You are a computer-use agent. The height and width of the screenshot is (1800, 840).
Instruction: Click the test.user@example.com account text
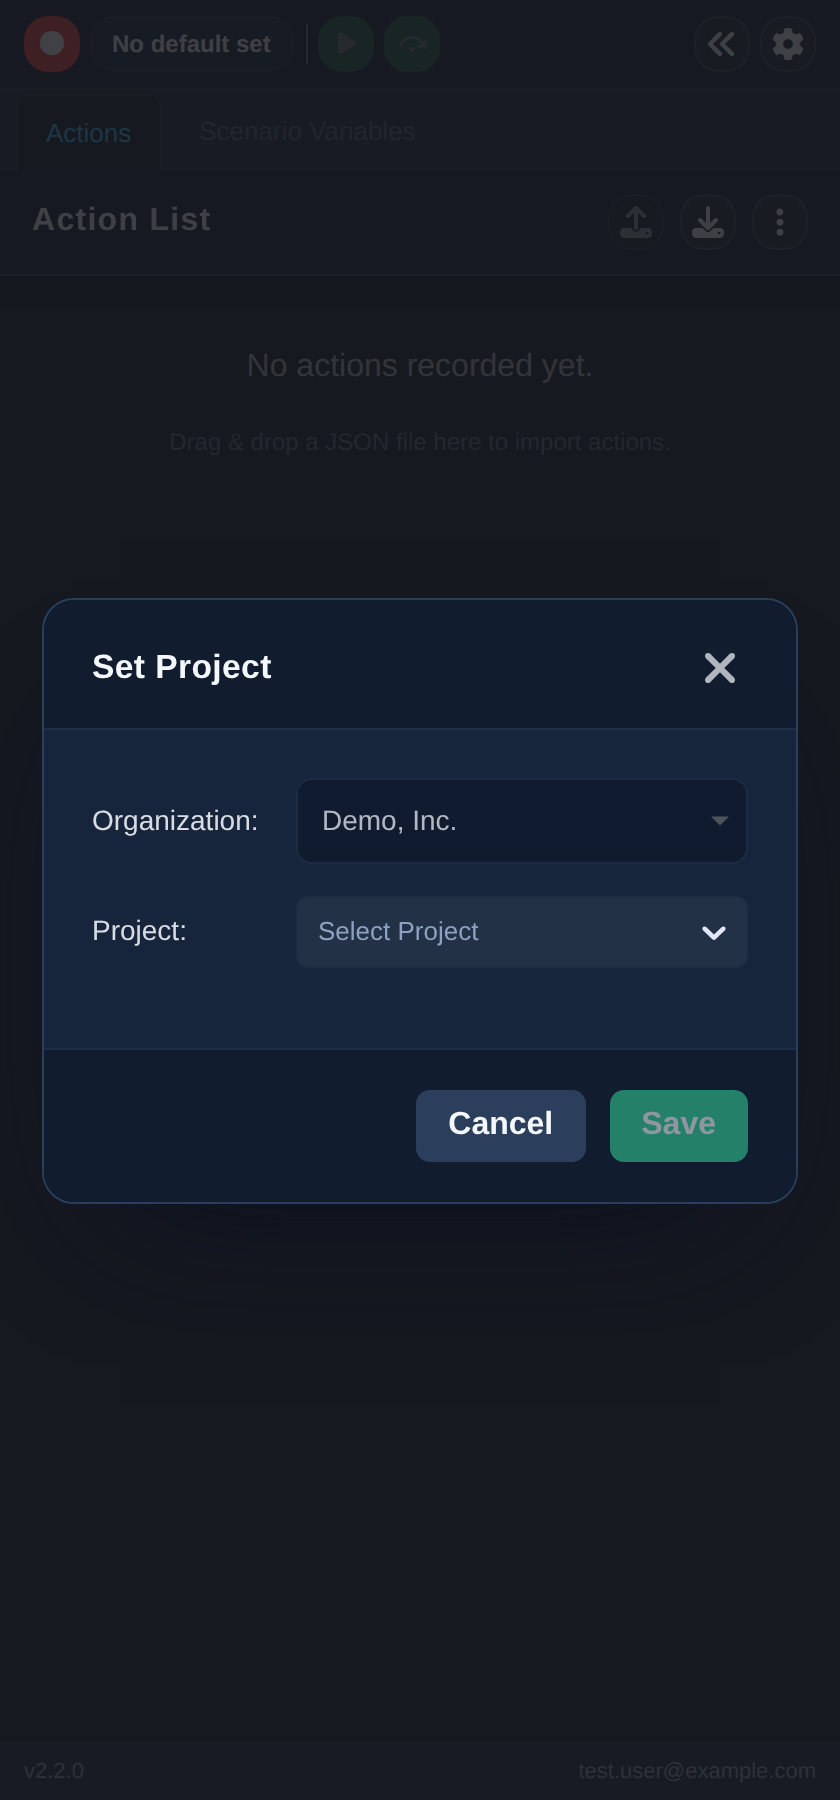click(697, 1771)
